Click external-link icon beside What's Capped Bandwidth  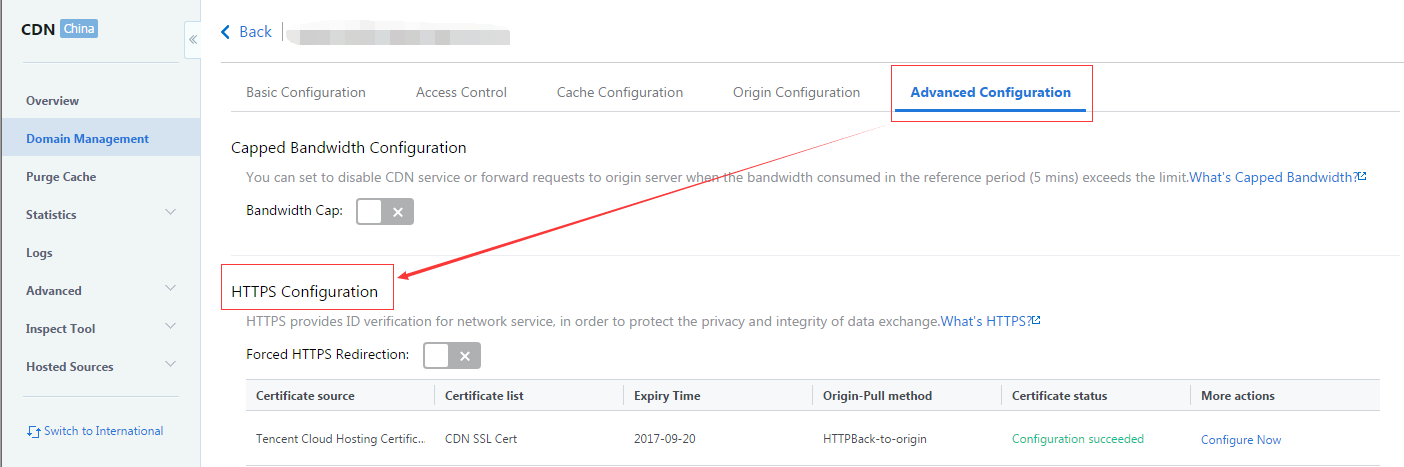click(x=1362, y=176)
